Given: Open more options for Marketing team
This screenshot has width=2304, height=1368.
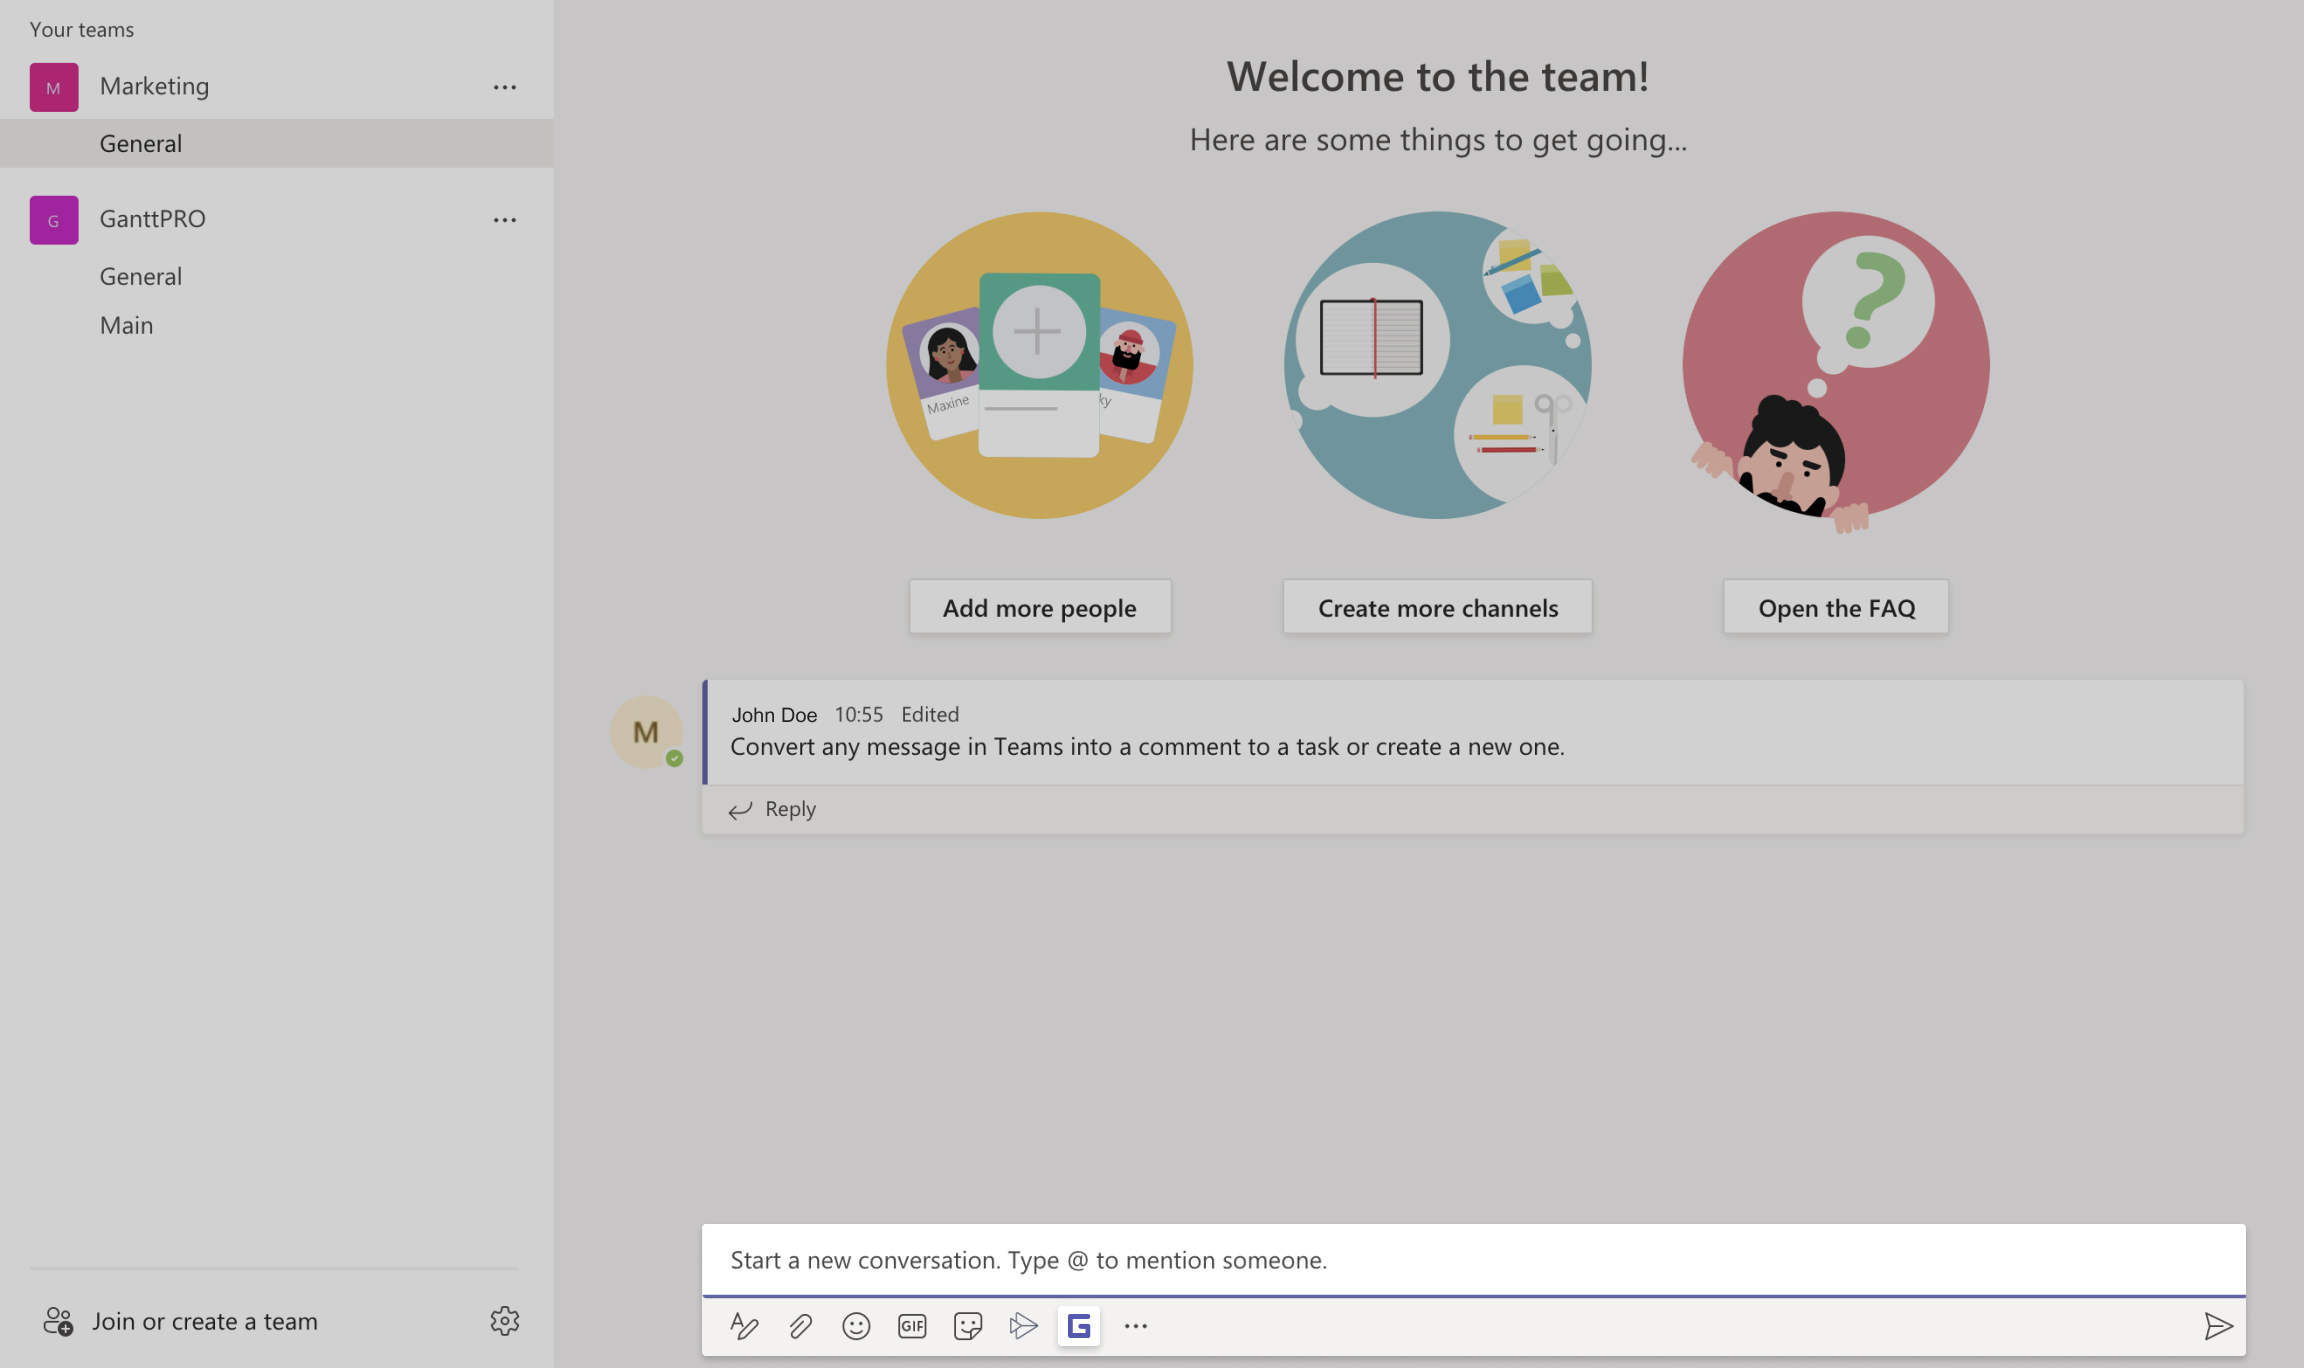Looking at the screenshot, I should pyautogui.click(x=505, y=87).
